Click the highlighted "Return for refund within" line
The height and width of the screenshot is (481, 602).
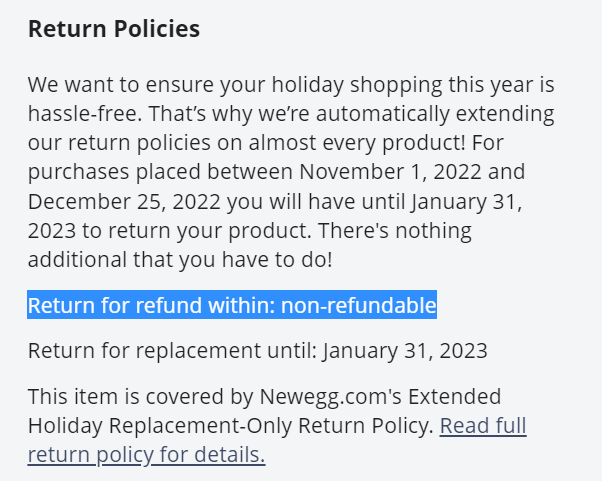coord(150,306)
